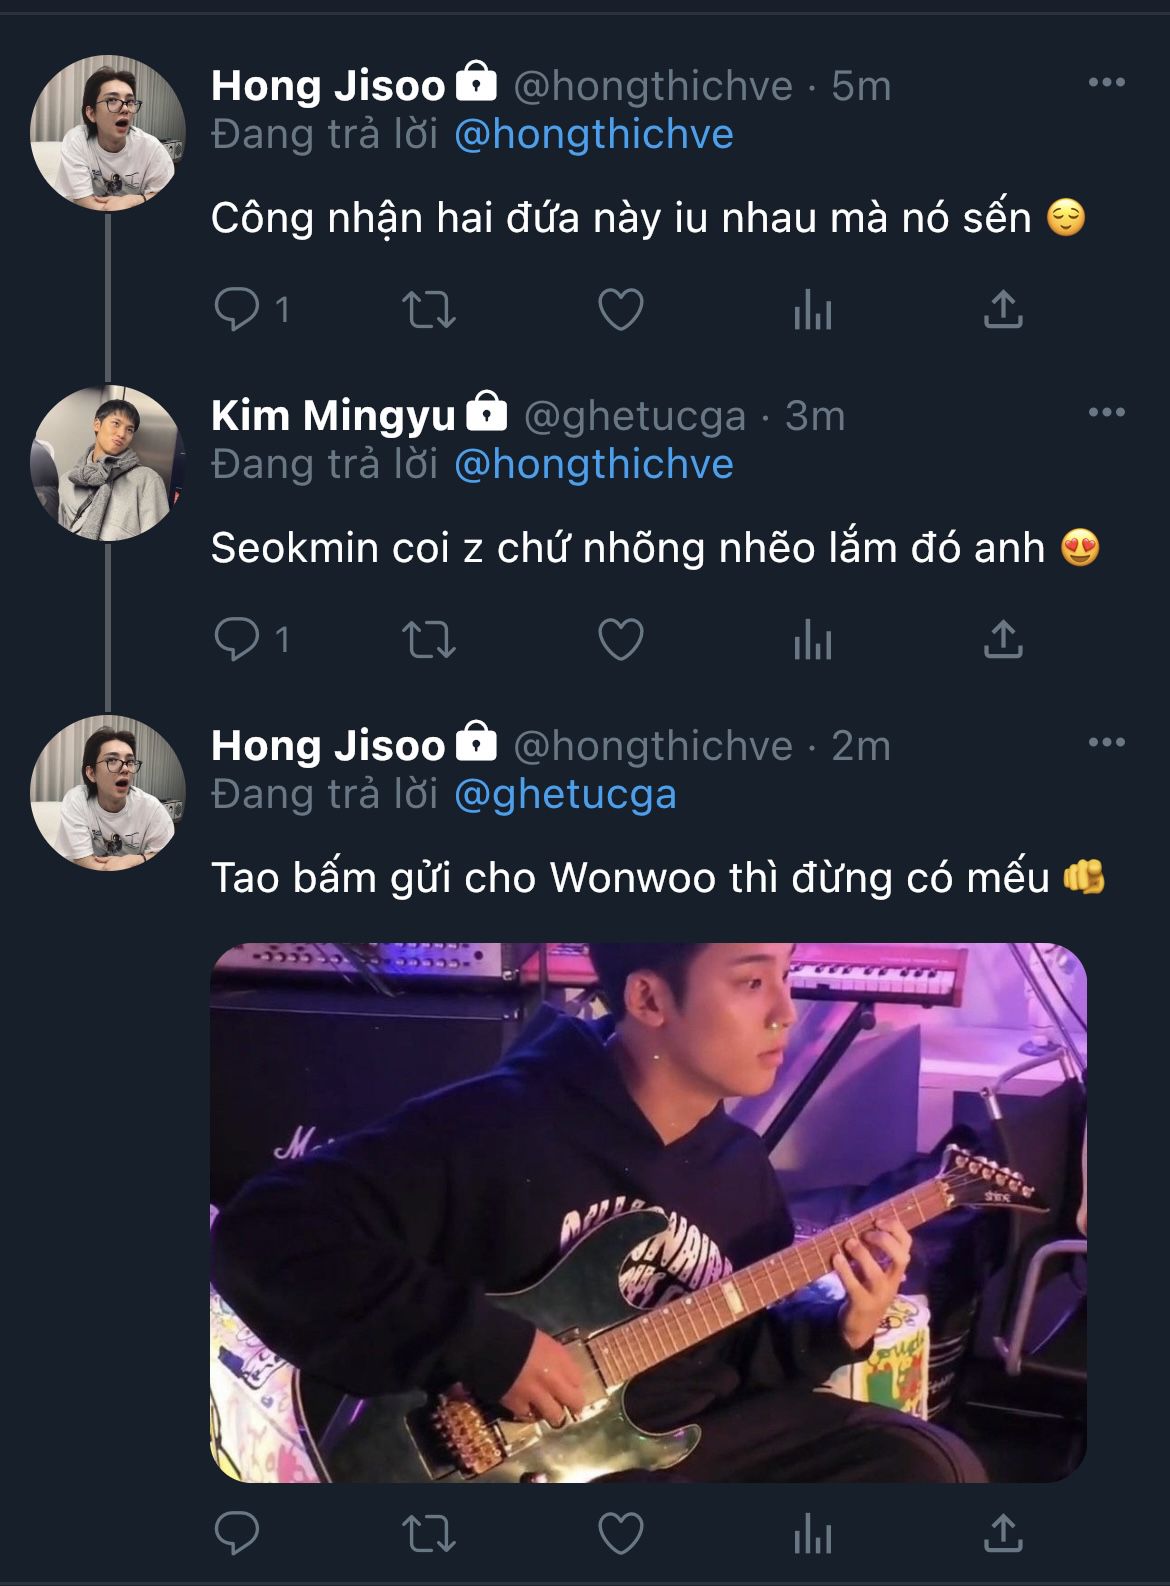Open Kim Mingyu's profile picture
Viewport: 1170px width, 1586px height.
(x=107, y=463)
